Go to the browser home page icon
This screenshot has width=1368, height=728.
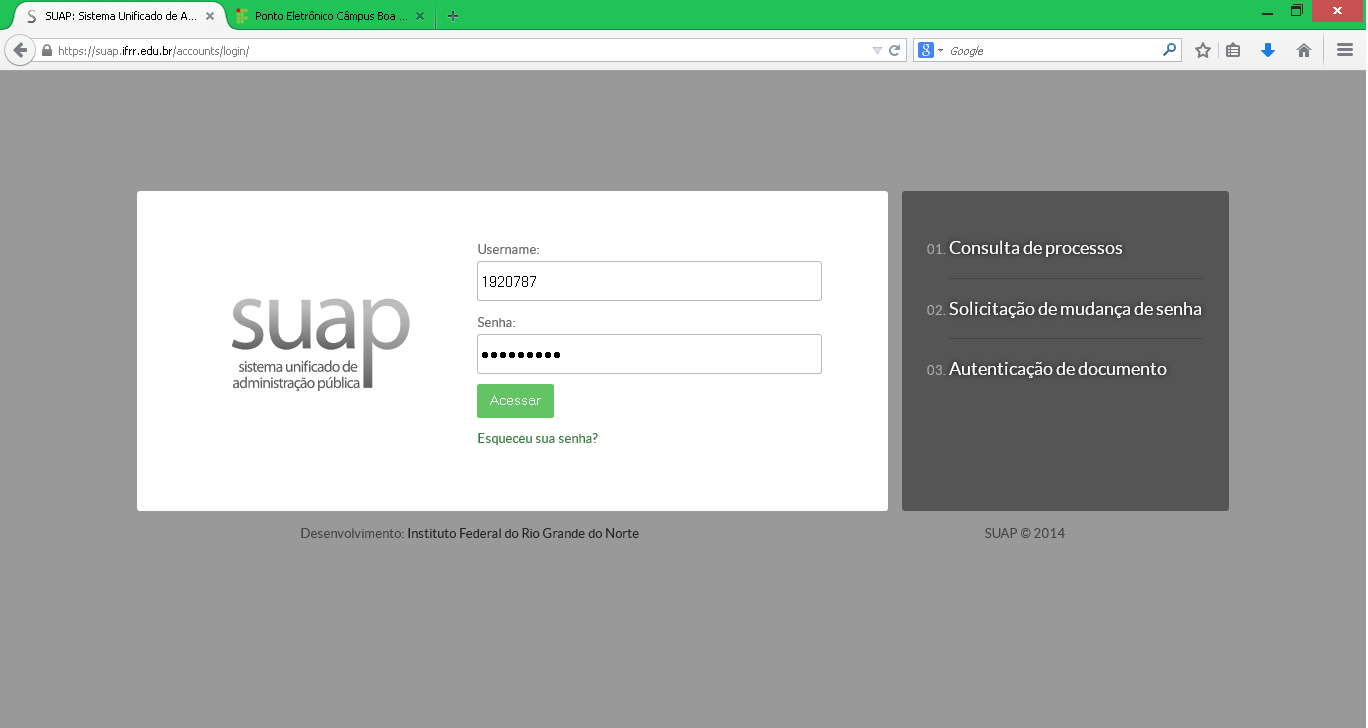pos(1304,50)
